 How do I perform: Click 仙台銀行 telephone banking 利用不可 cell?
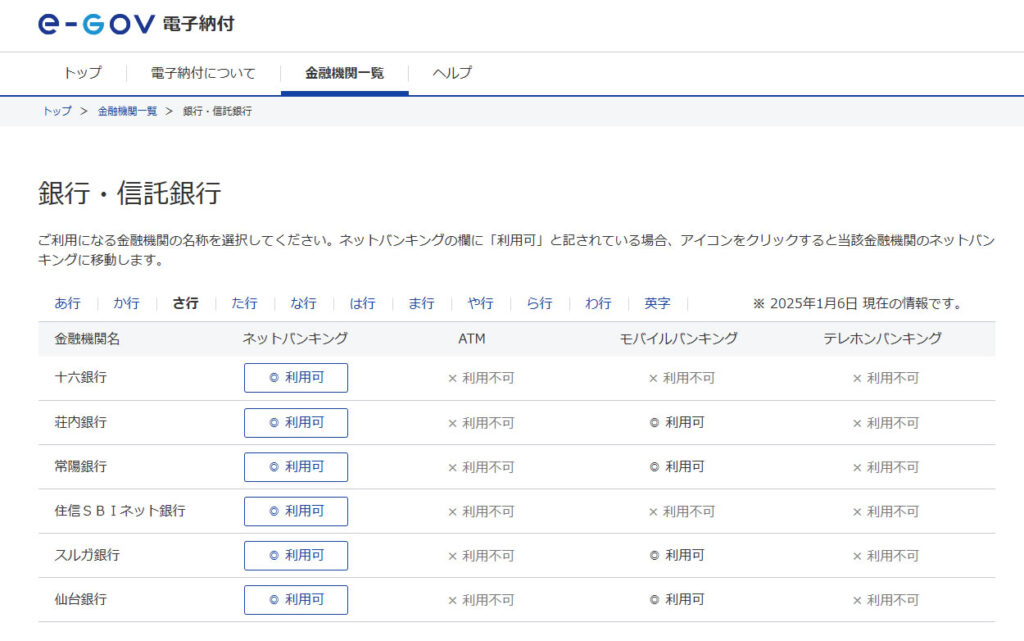tap(886, 600)
